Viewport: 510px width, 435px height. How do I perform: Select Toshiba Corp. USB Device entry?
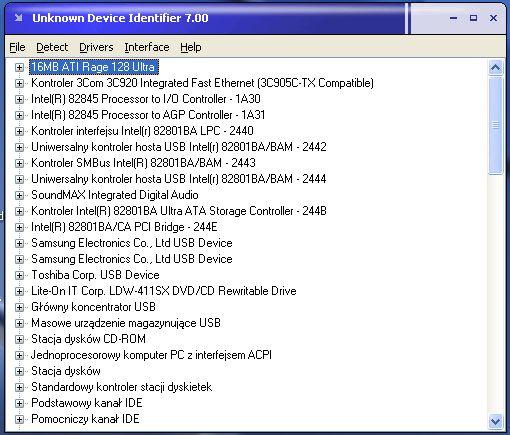(x=95, y=275)
